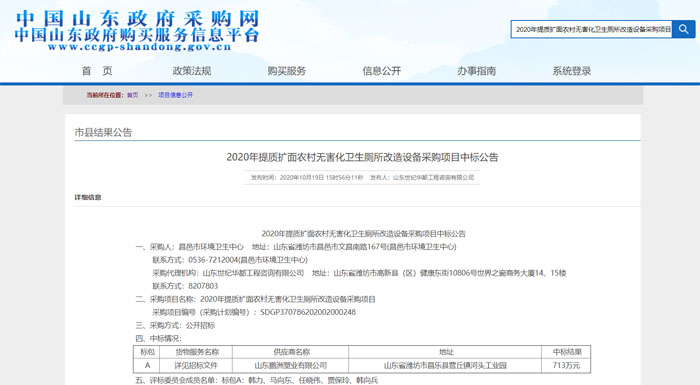Open the 购买服务 menu item
This screenshot has height=385, width=700.
(287, 71)
